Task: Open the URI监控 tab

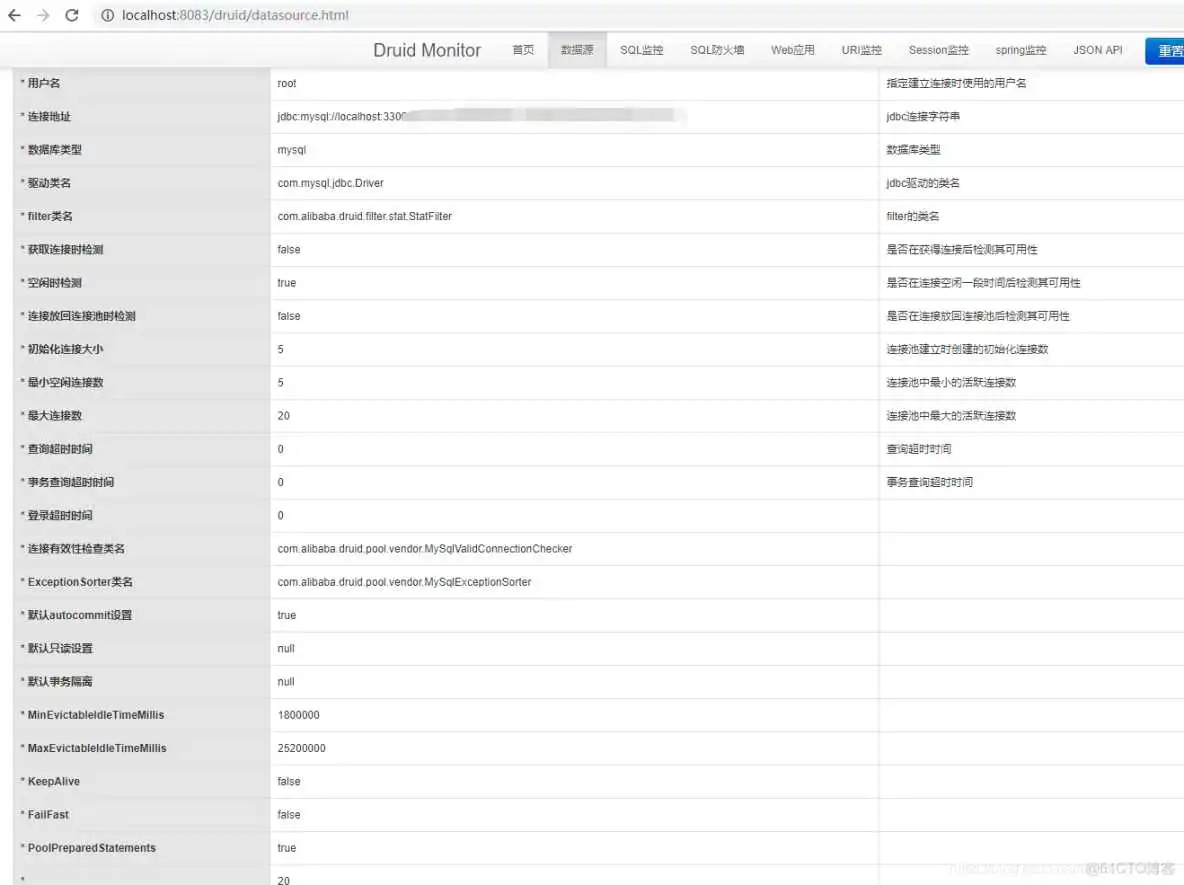Action: tap(861, 50)
